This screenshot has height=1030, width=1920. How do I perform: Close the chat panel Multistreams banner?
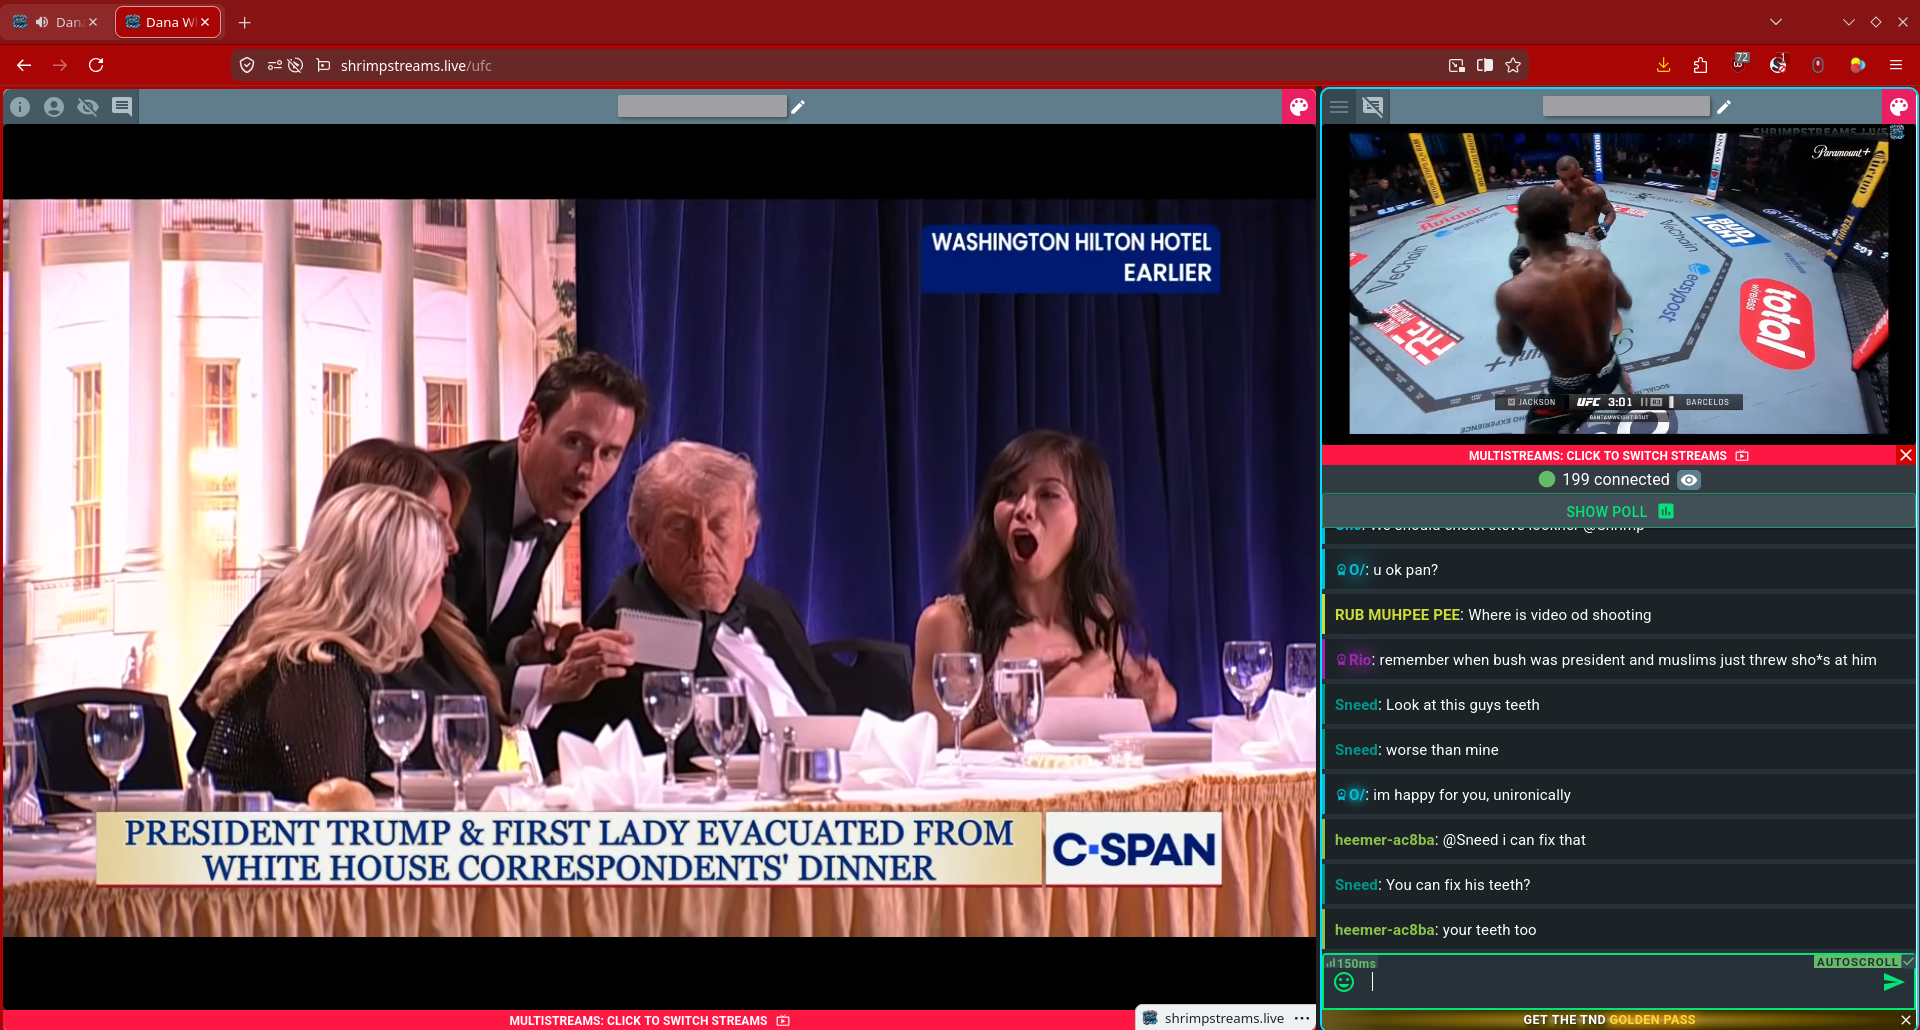[x=1906, y=456]
